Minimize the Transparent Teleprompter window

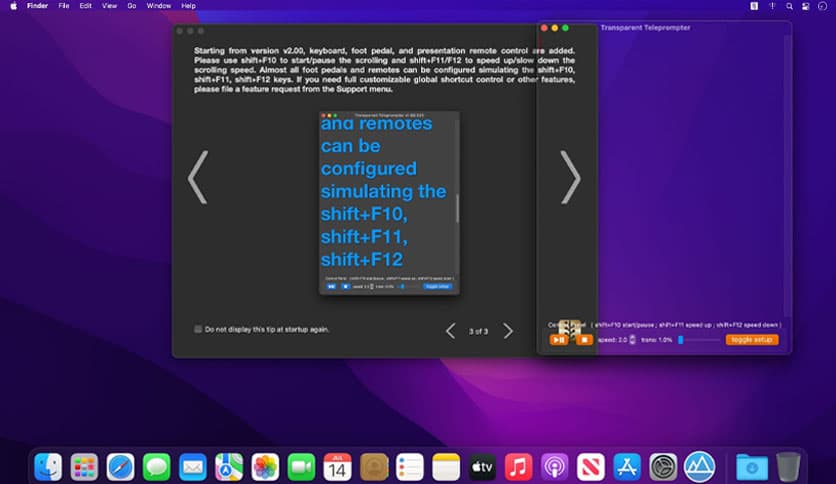[x=555, y=28]
